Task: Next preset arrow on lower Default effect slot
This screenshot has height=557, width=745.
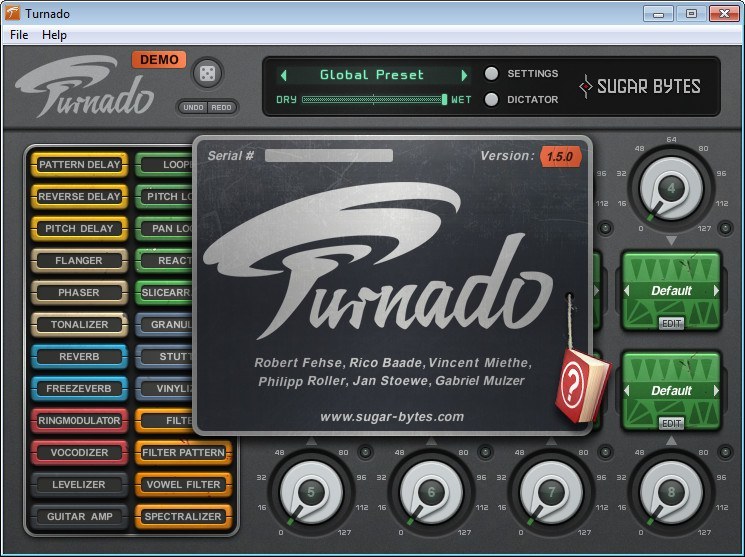Action: (x=716, y=391)
